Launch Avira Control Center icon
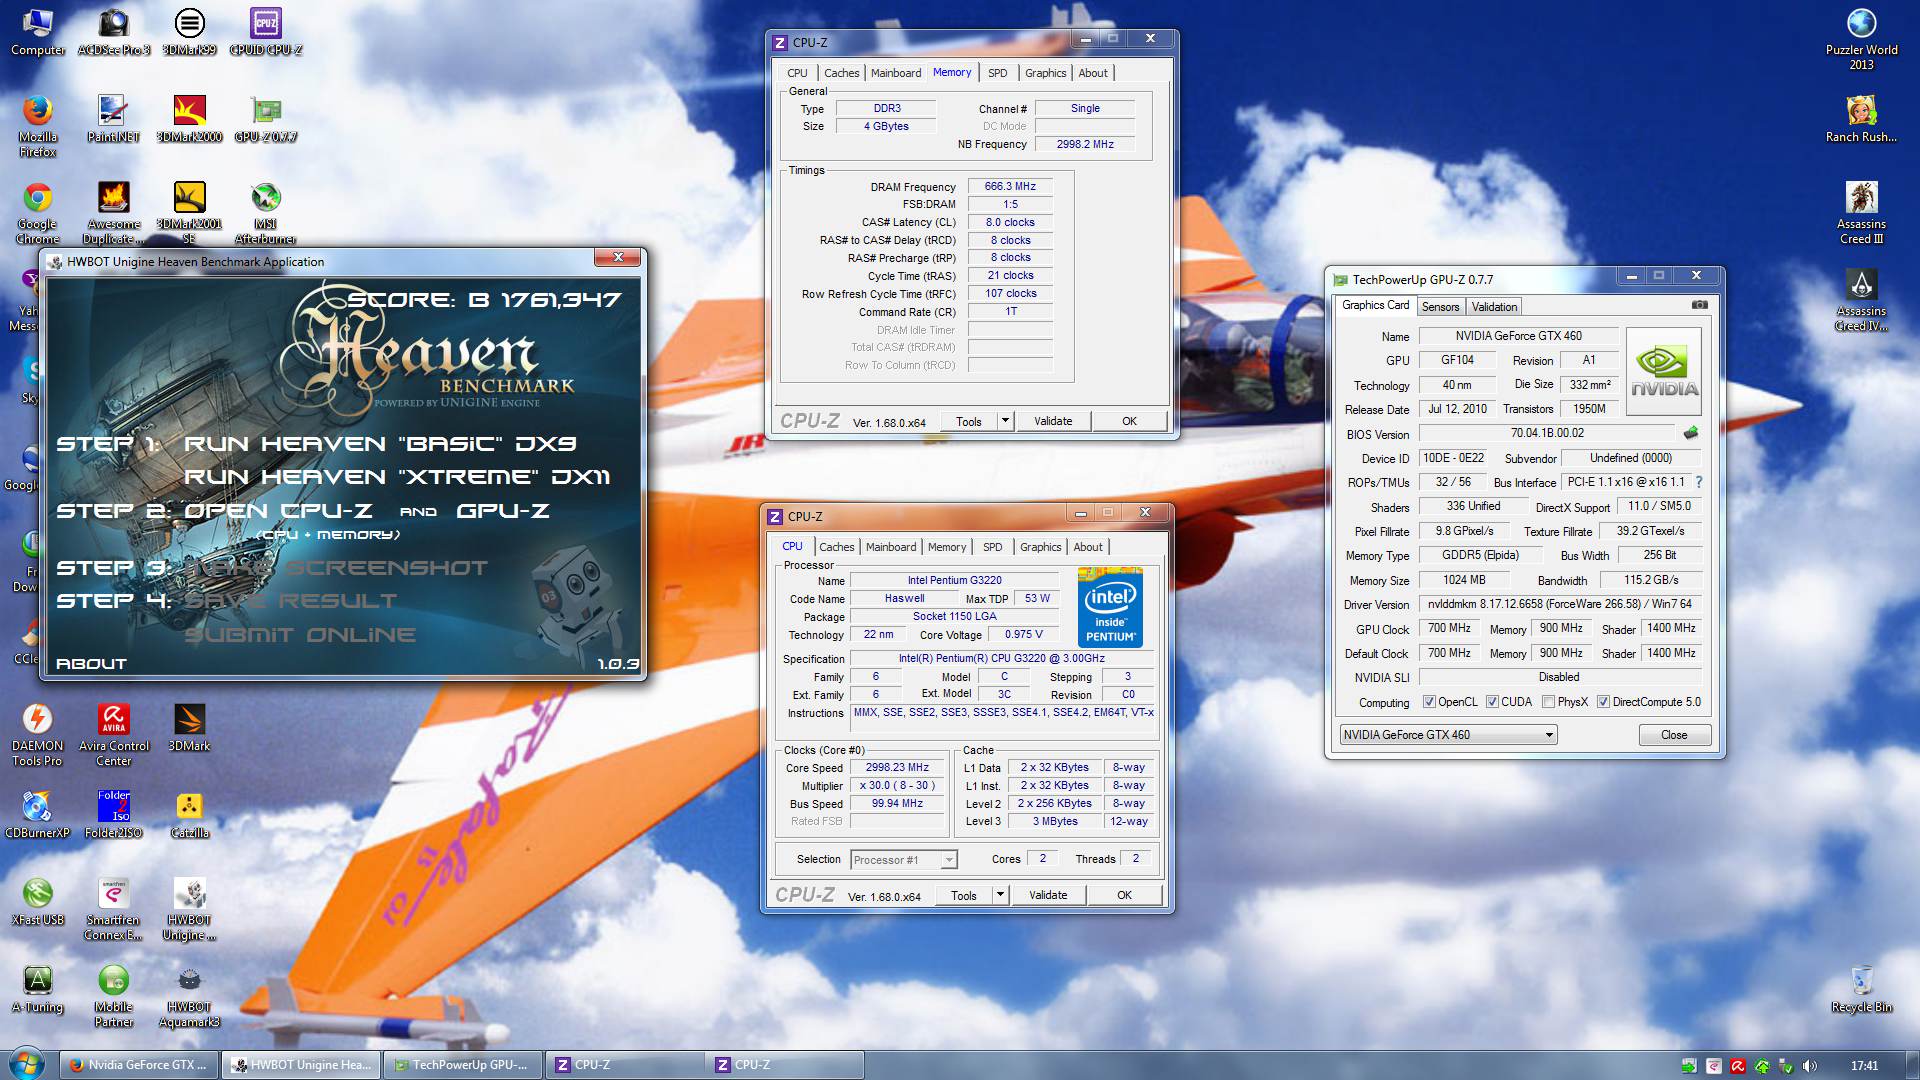The width and height of the screenshot is (1920, 1080). tap(114, 735)
